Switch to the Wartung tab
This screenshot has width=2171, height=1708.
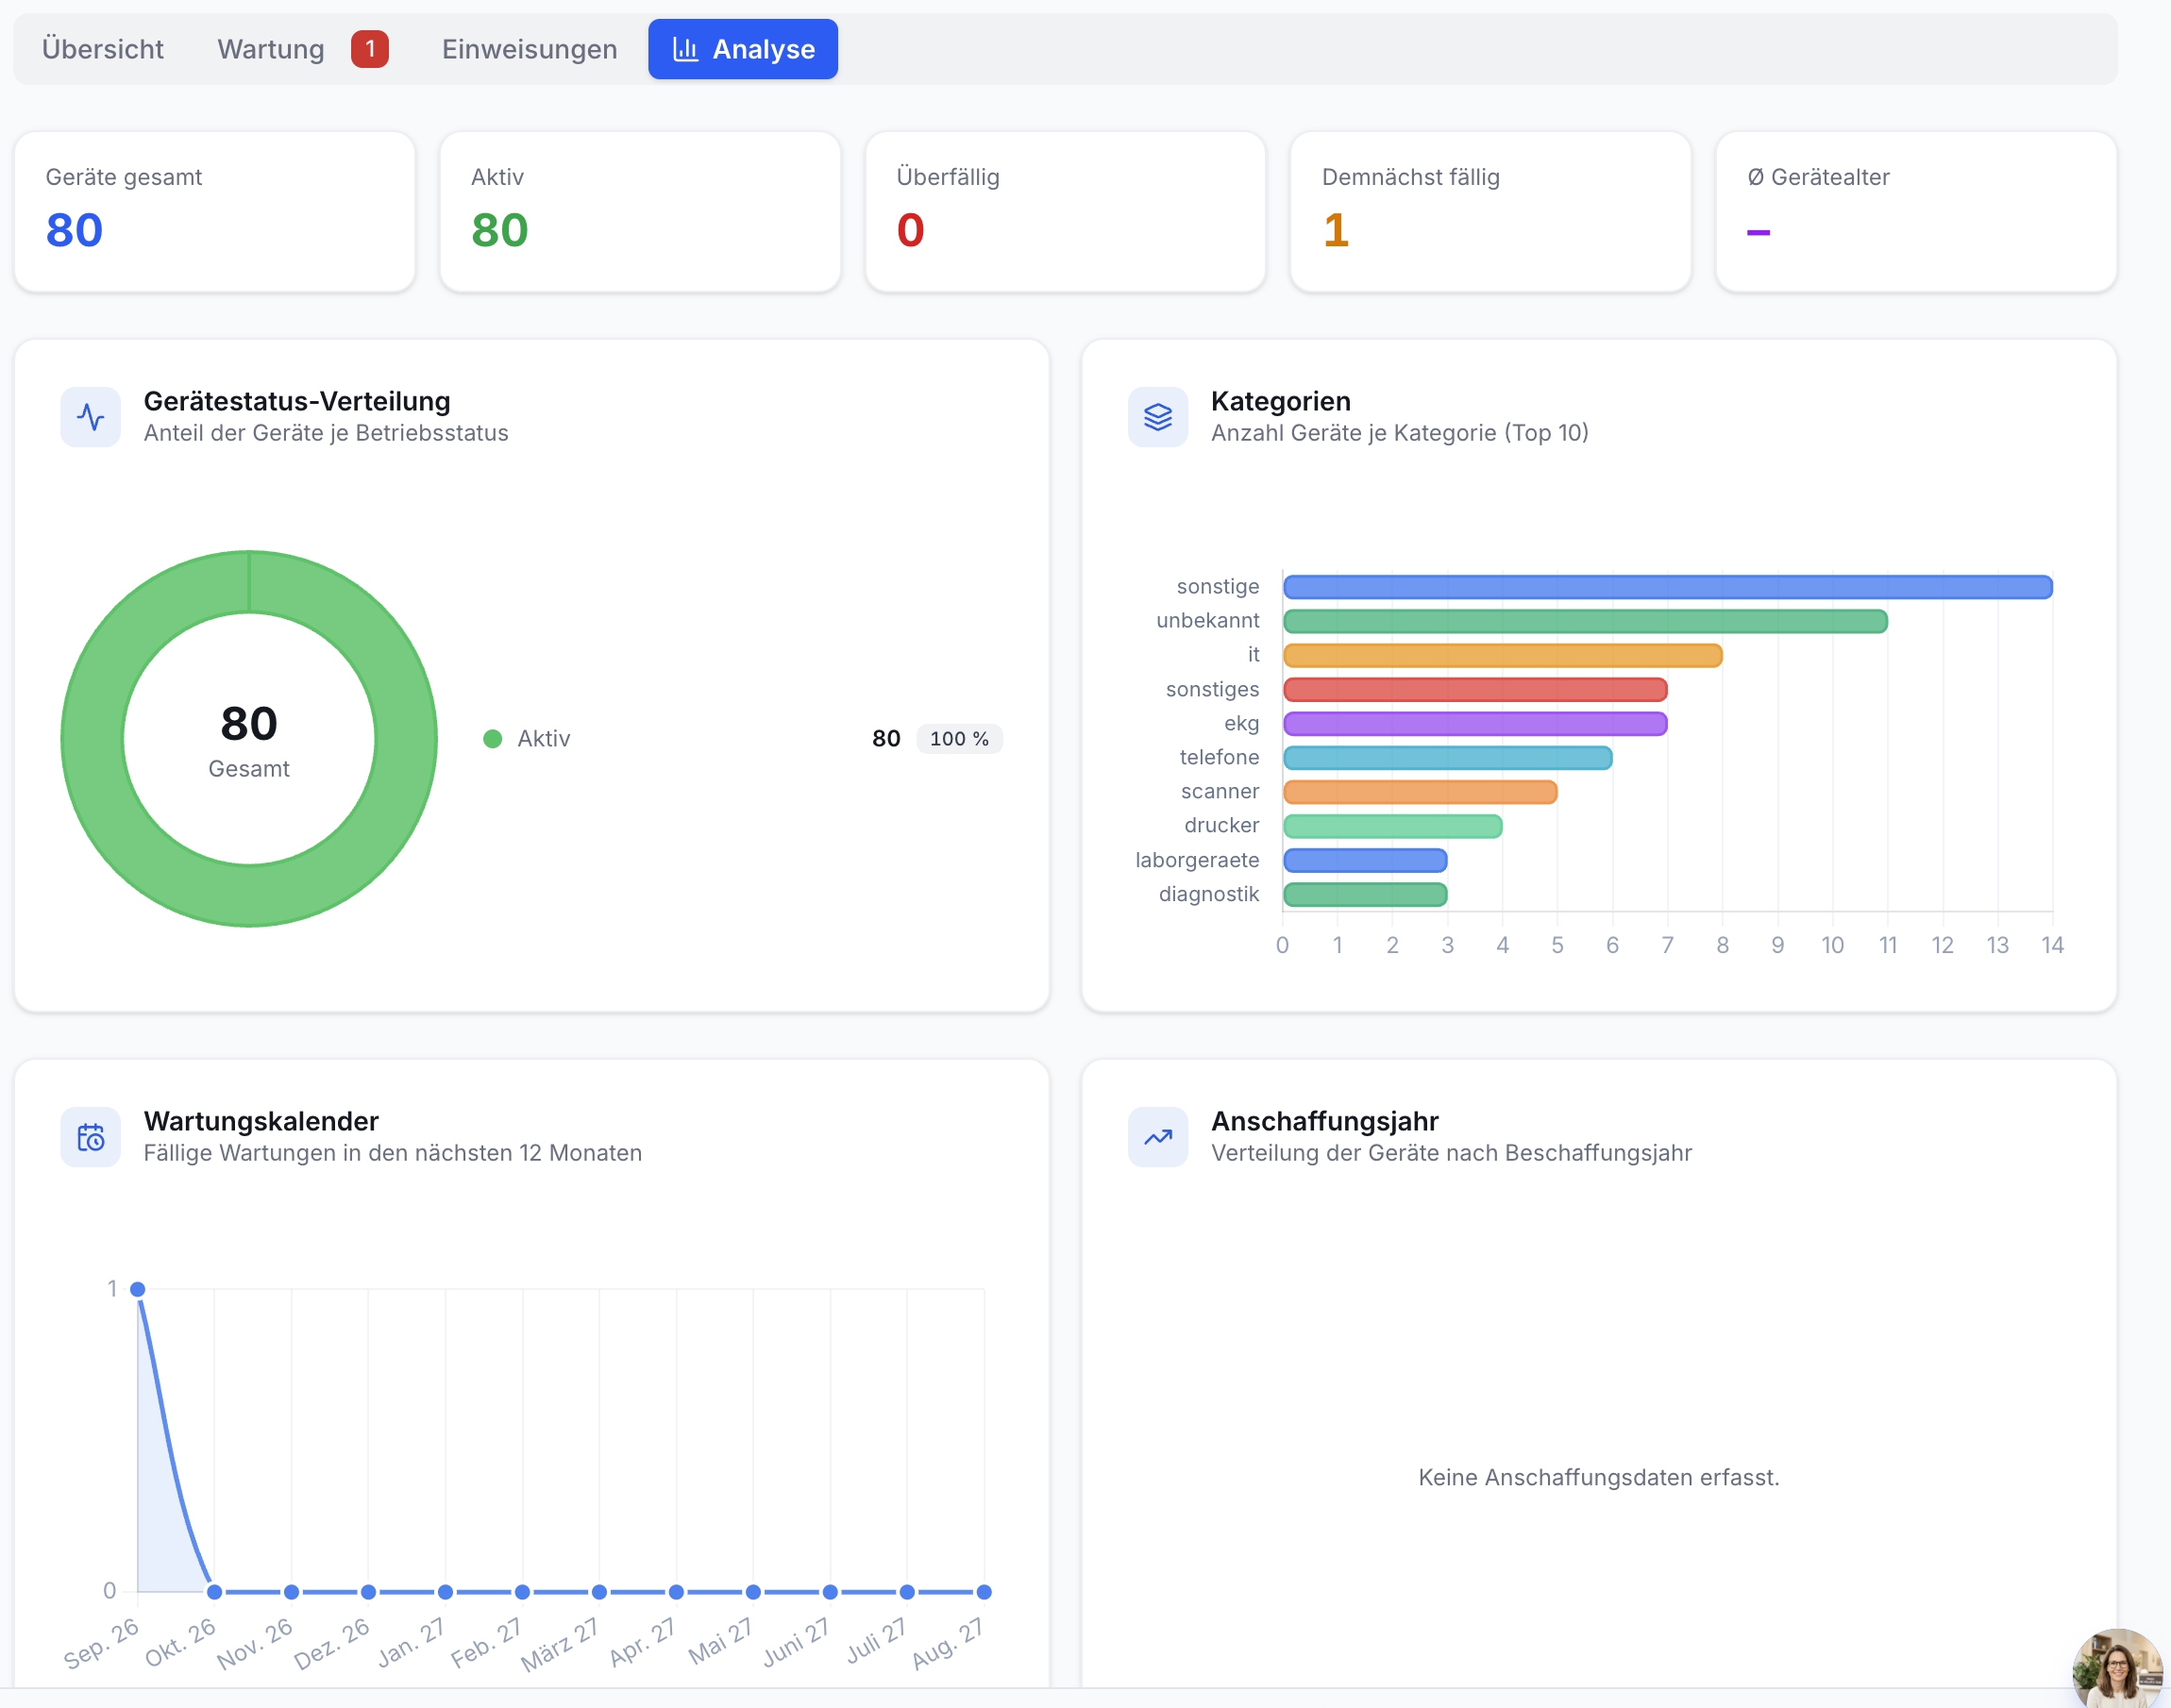271,49
